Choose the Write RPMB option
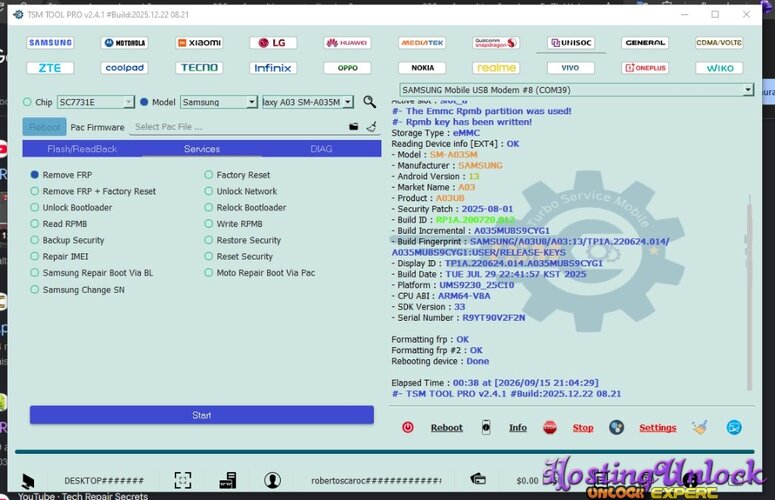The width and height of the screenshot is (775, 500). (x=234, y=224)
